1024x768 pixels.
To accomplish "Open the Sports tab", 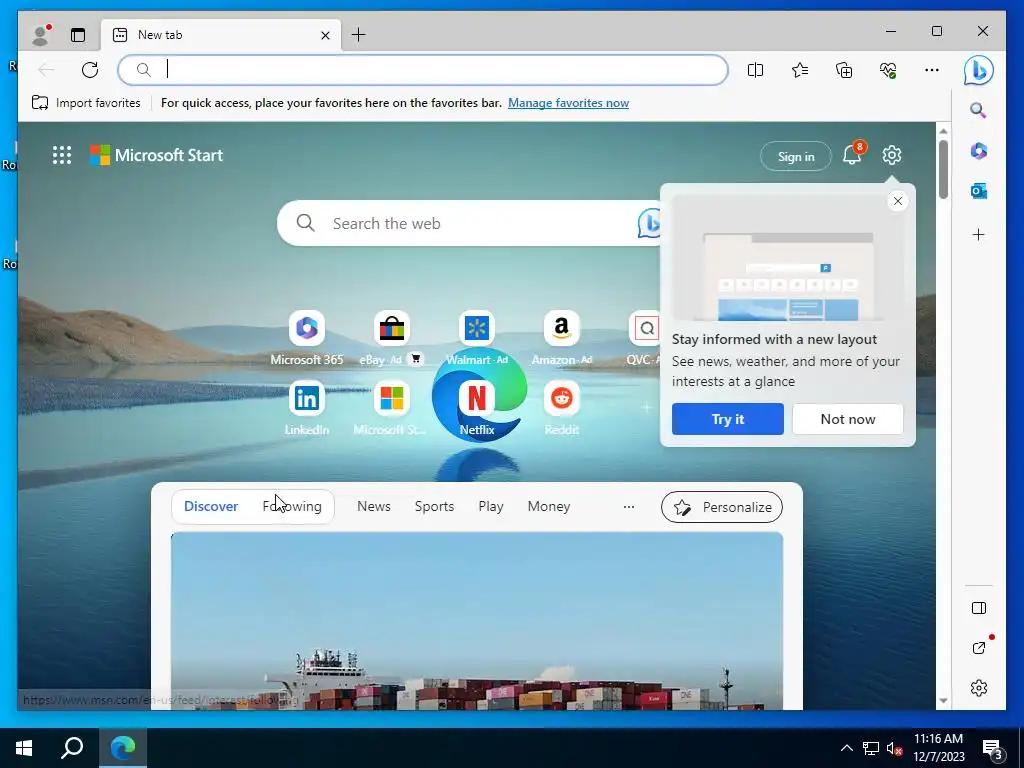I will [x=434, y=507].
